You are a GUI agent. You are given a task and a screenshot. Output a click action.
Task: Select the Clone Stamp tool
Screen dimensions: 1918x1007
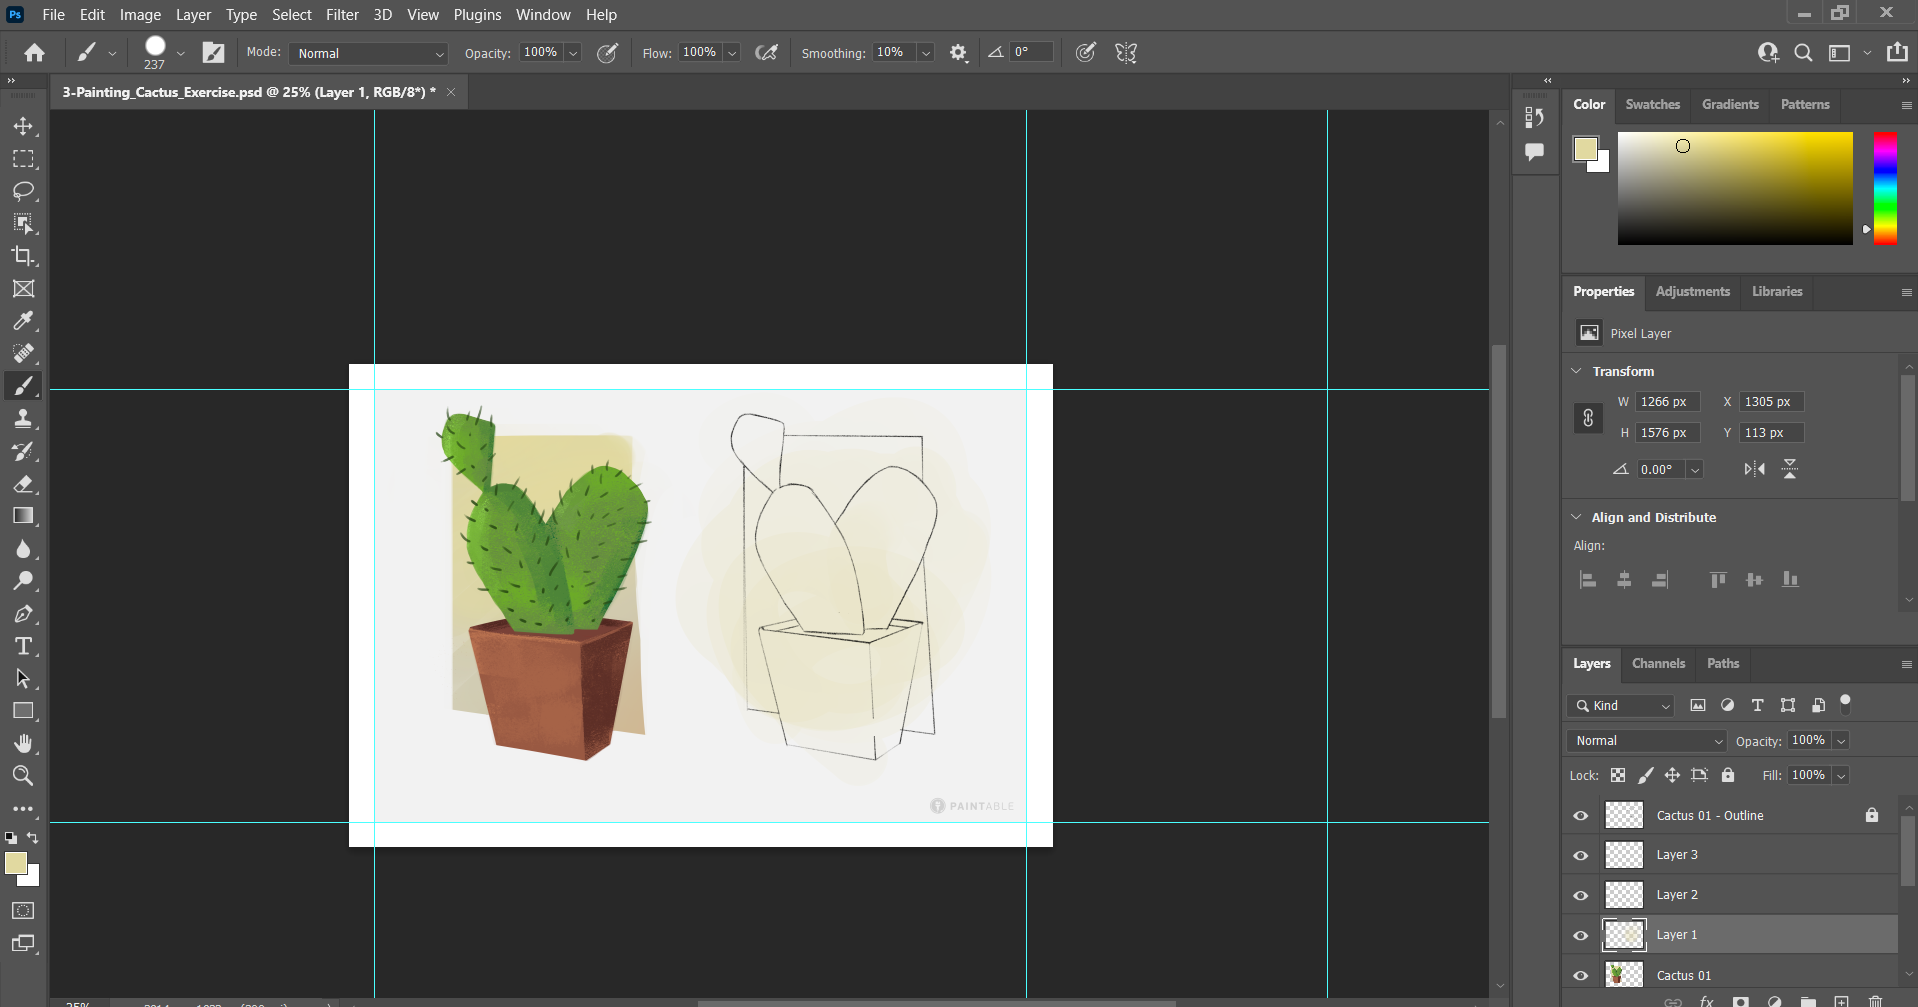tap(25, 418)
